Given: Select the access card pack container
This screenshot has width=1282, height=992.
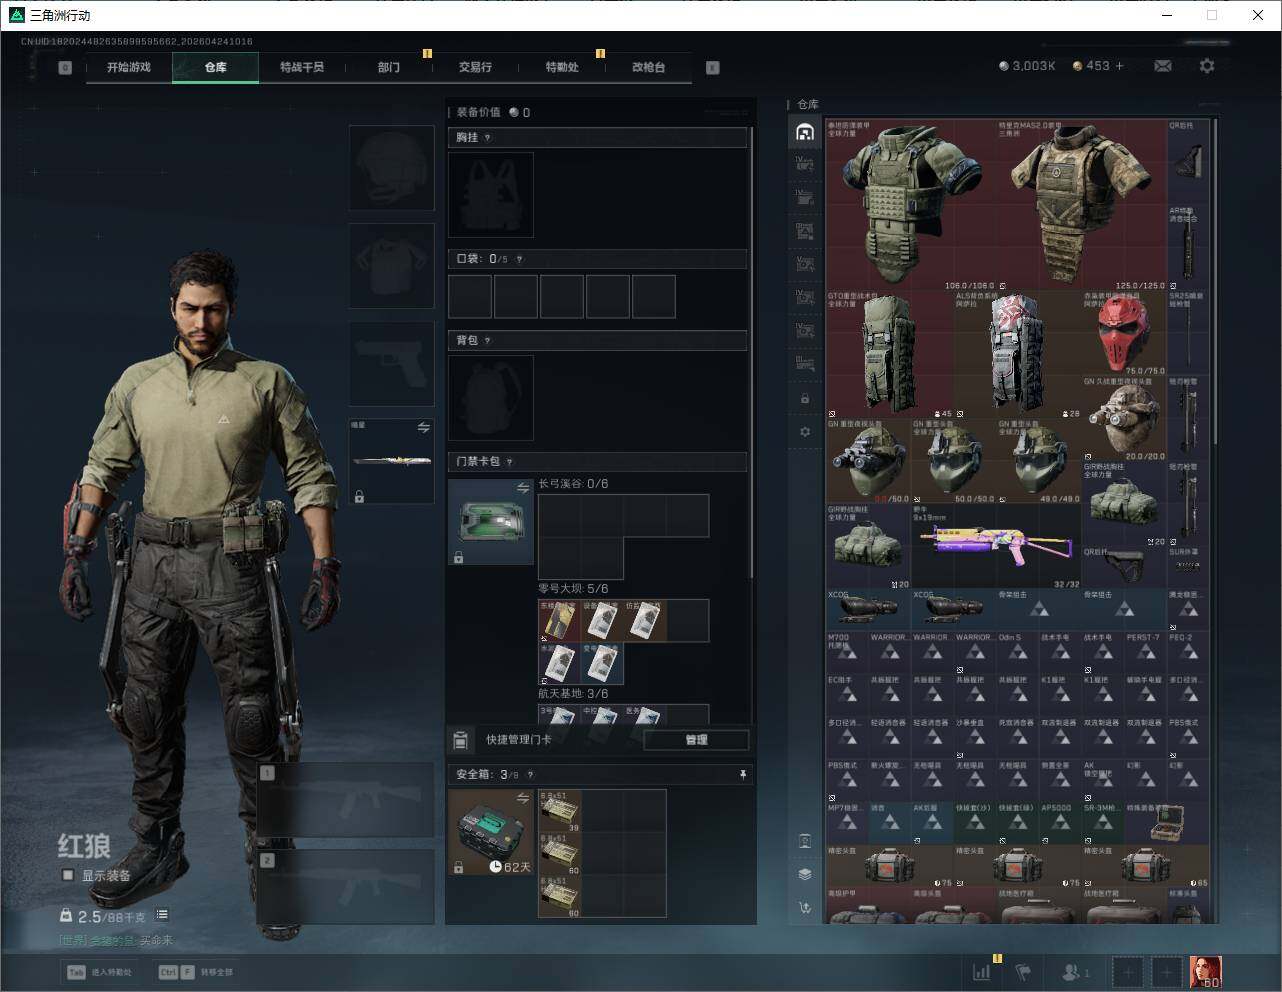Looking at the screenshot, I should pyautogui.click(x=491, y=522).
